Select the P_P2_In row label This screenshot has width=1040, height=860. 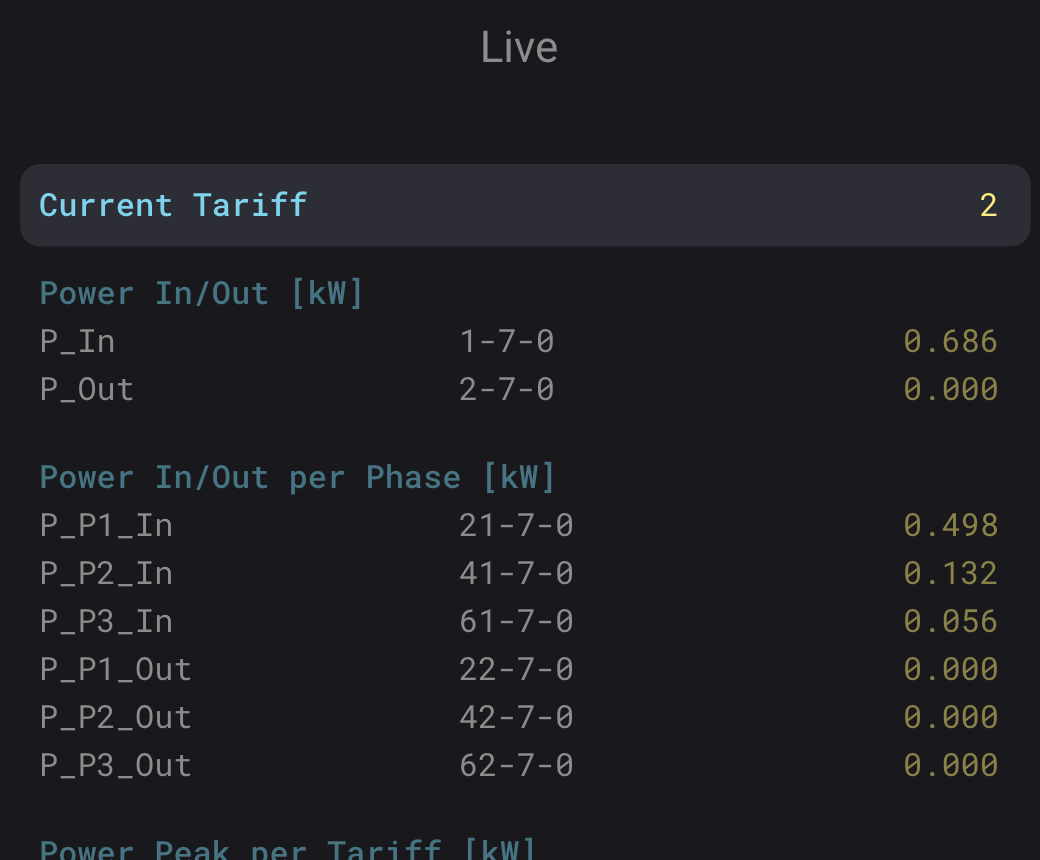[106, 574]
